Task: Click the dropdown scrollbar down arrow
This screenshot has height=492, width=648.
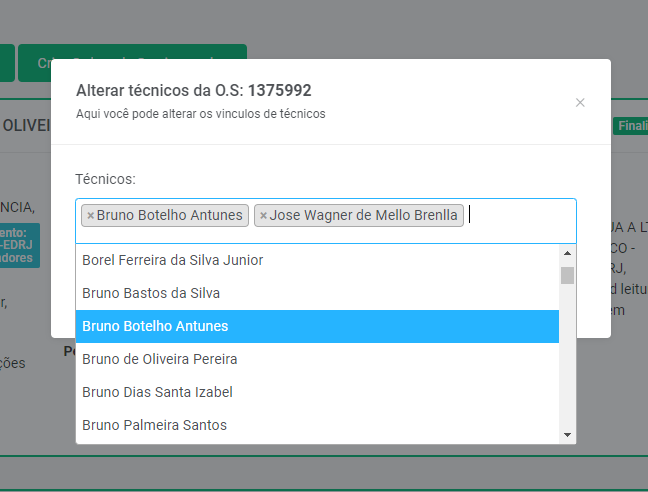Action: (567, 435)
